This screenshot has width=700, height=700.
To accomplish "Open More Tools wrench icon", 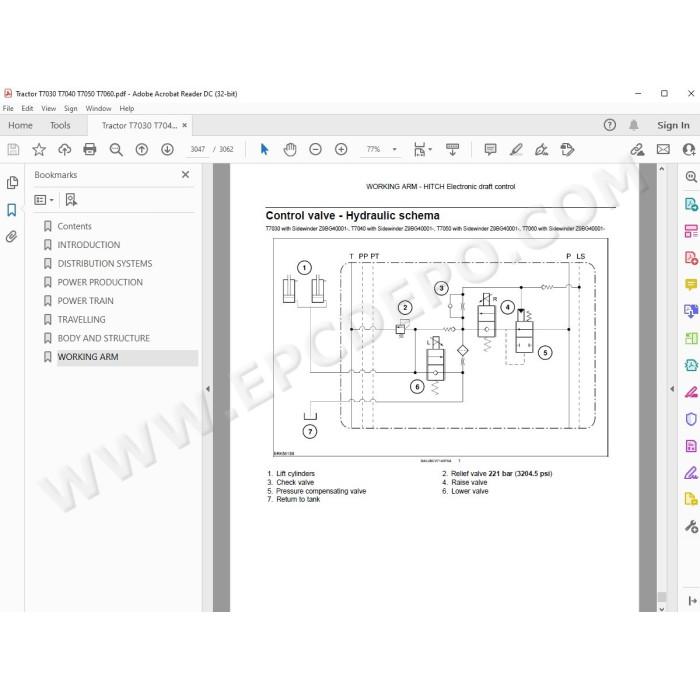I will [691, 526].
